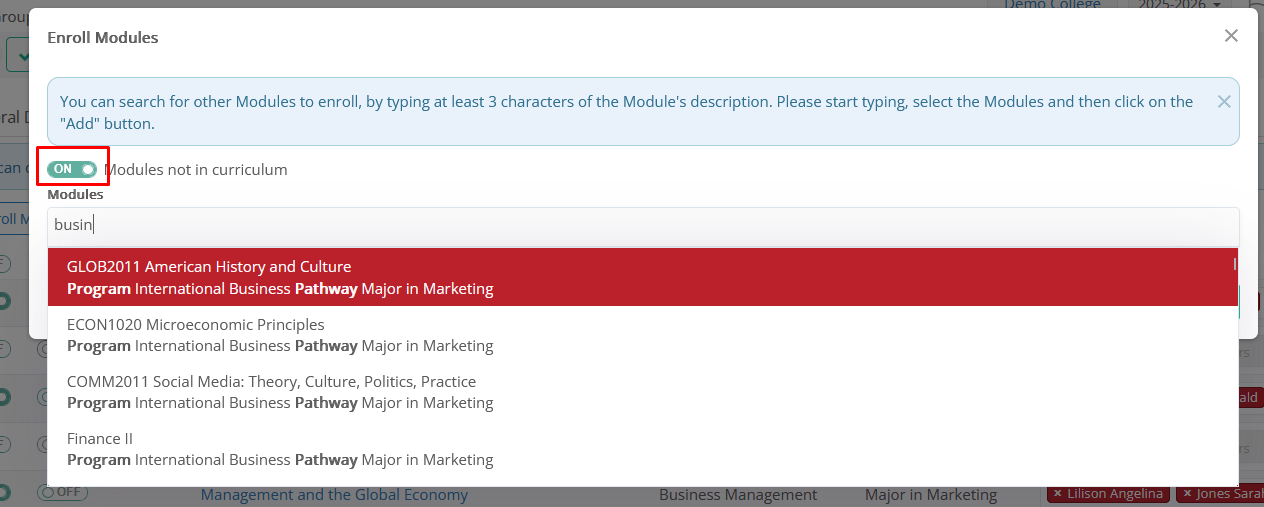This screenshot has width=1264, height=507.
Task: Click the green toggle at bottom-left edge
Action: click(x=4, y=493)
